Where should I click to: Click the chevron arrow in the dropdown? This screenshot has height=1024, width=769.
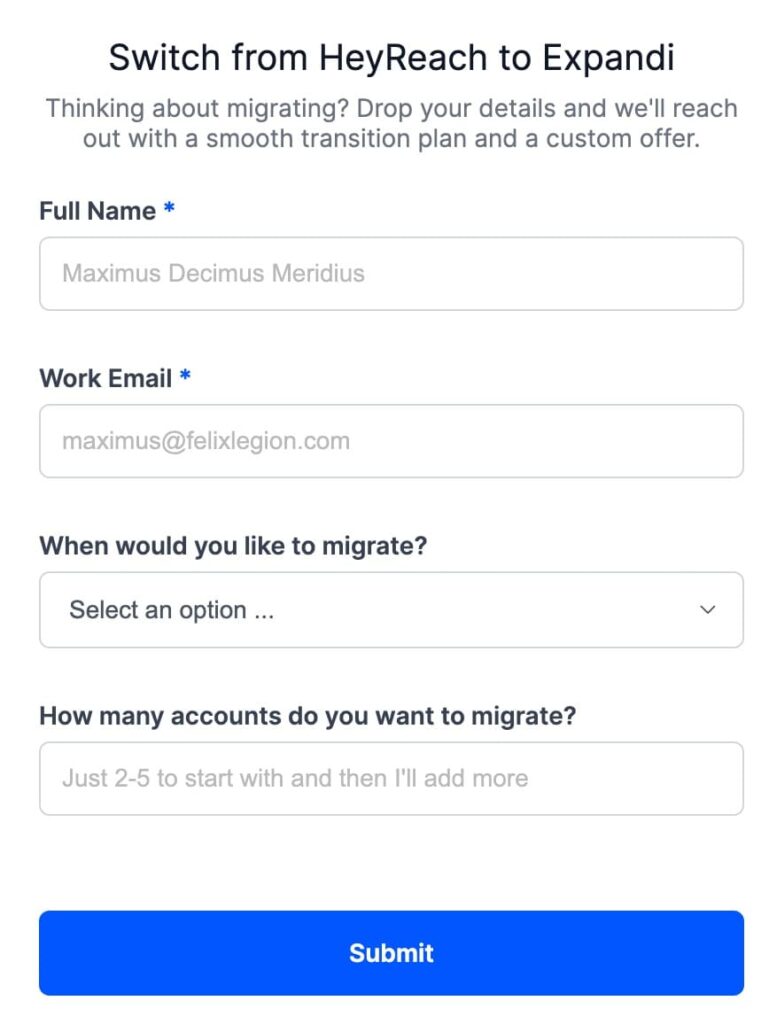(708, 610)
